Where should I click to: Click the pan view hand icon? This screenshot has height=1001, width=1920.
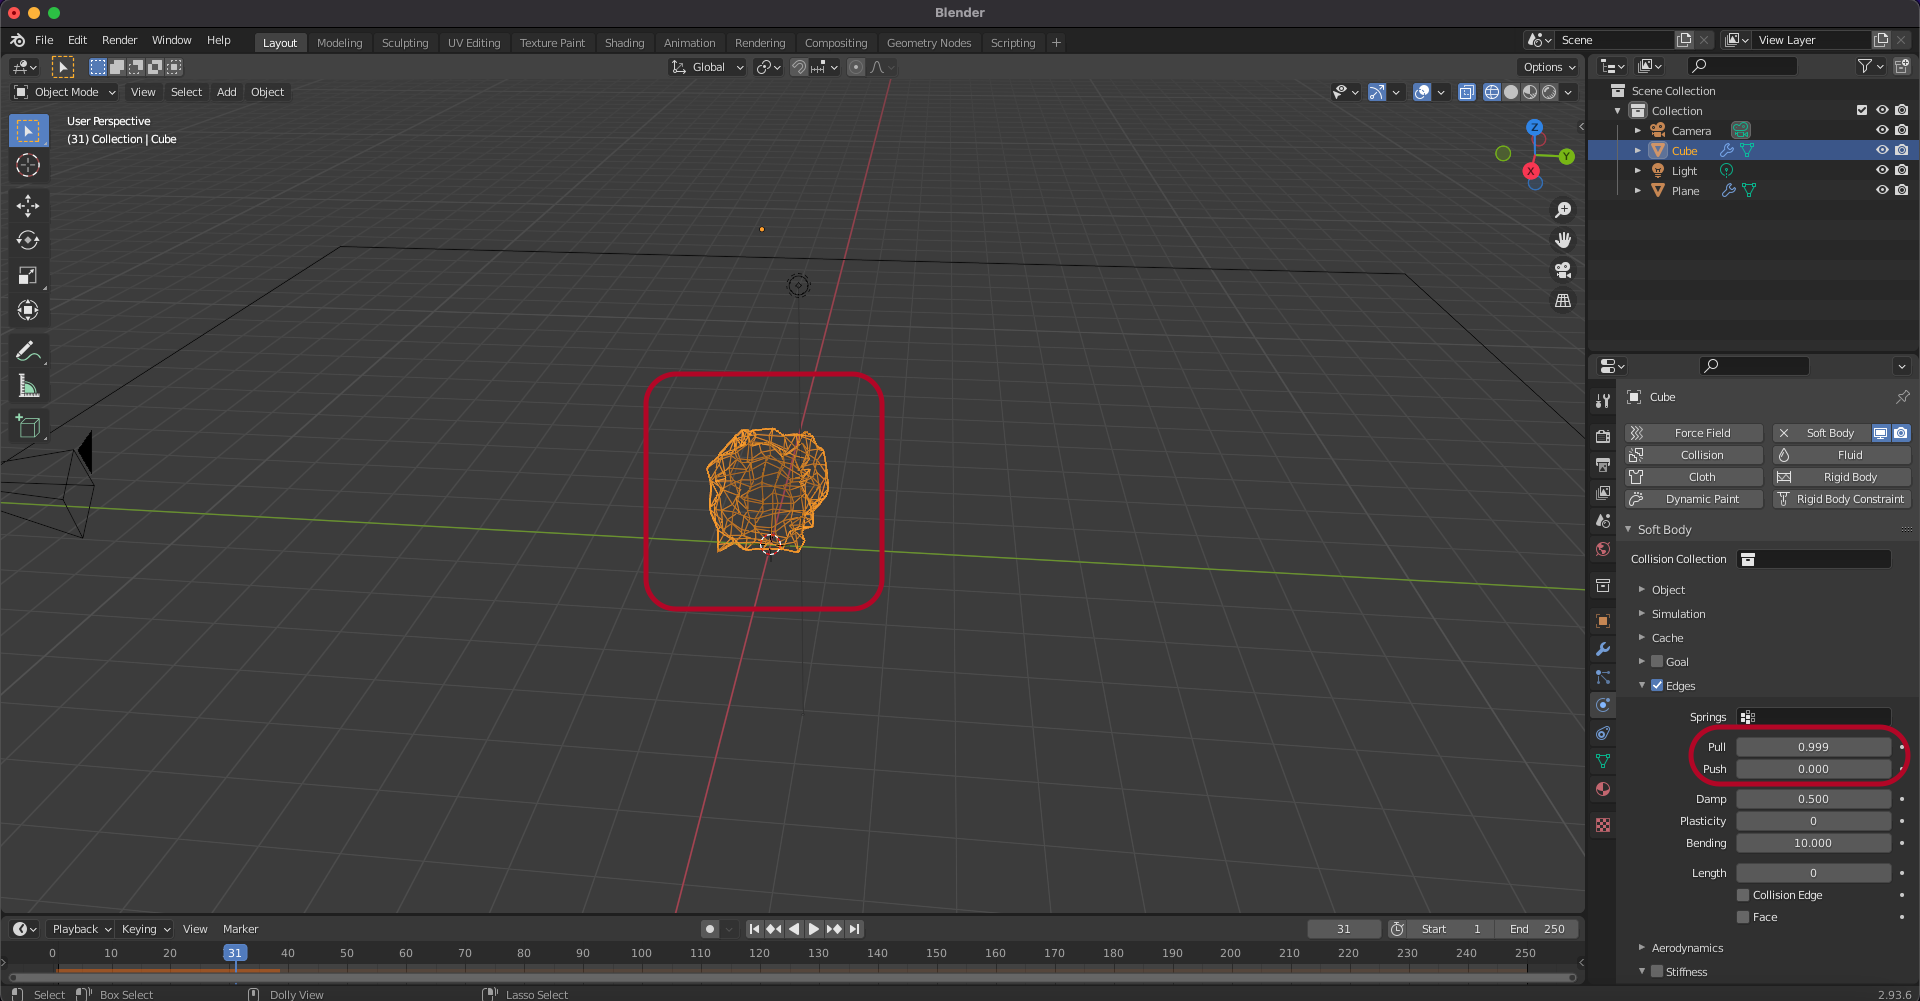(1563, 240)
